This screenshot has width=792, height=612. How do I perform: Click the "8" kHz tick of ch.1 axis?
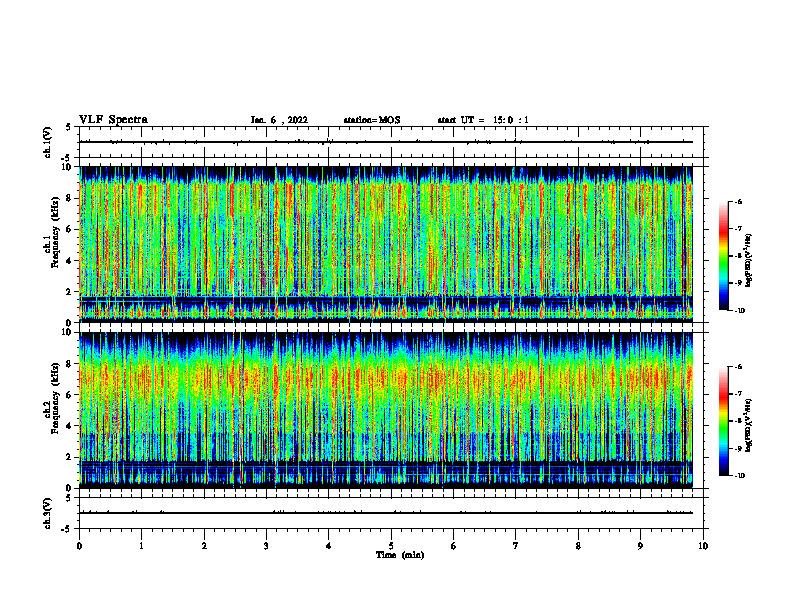pyautogui.click(x=70, y=198)
